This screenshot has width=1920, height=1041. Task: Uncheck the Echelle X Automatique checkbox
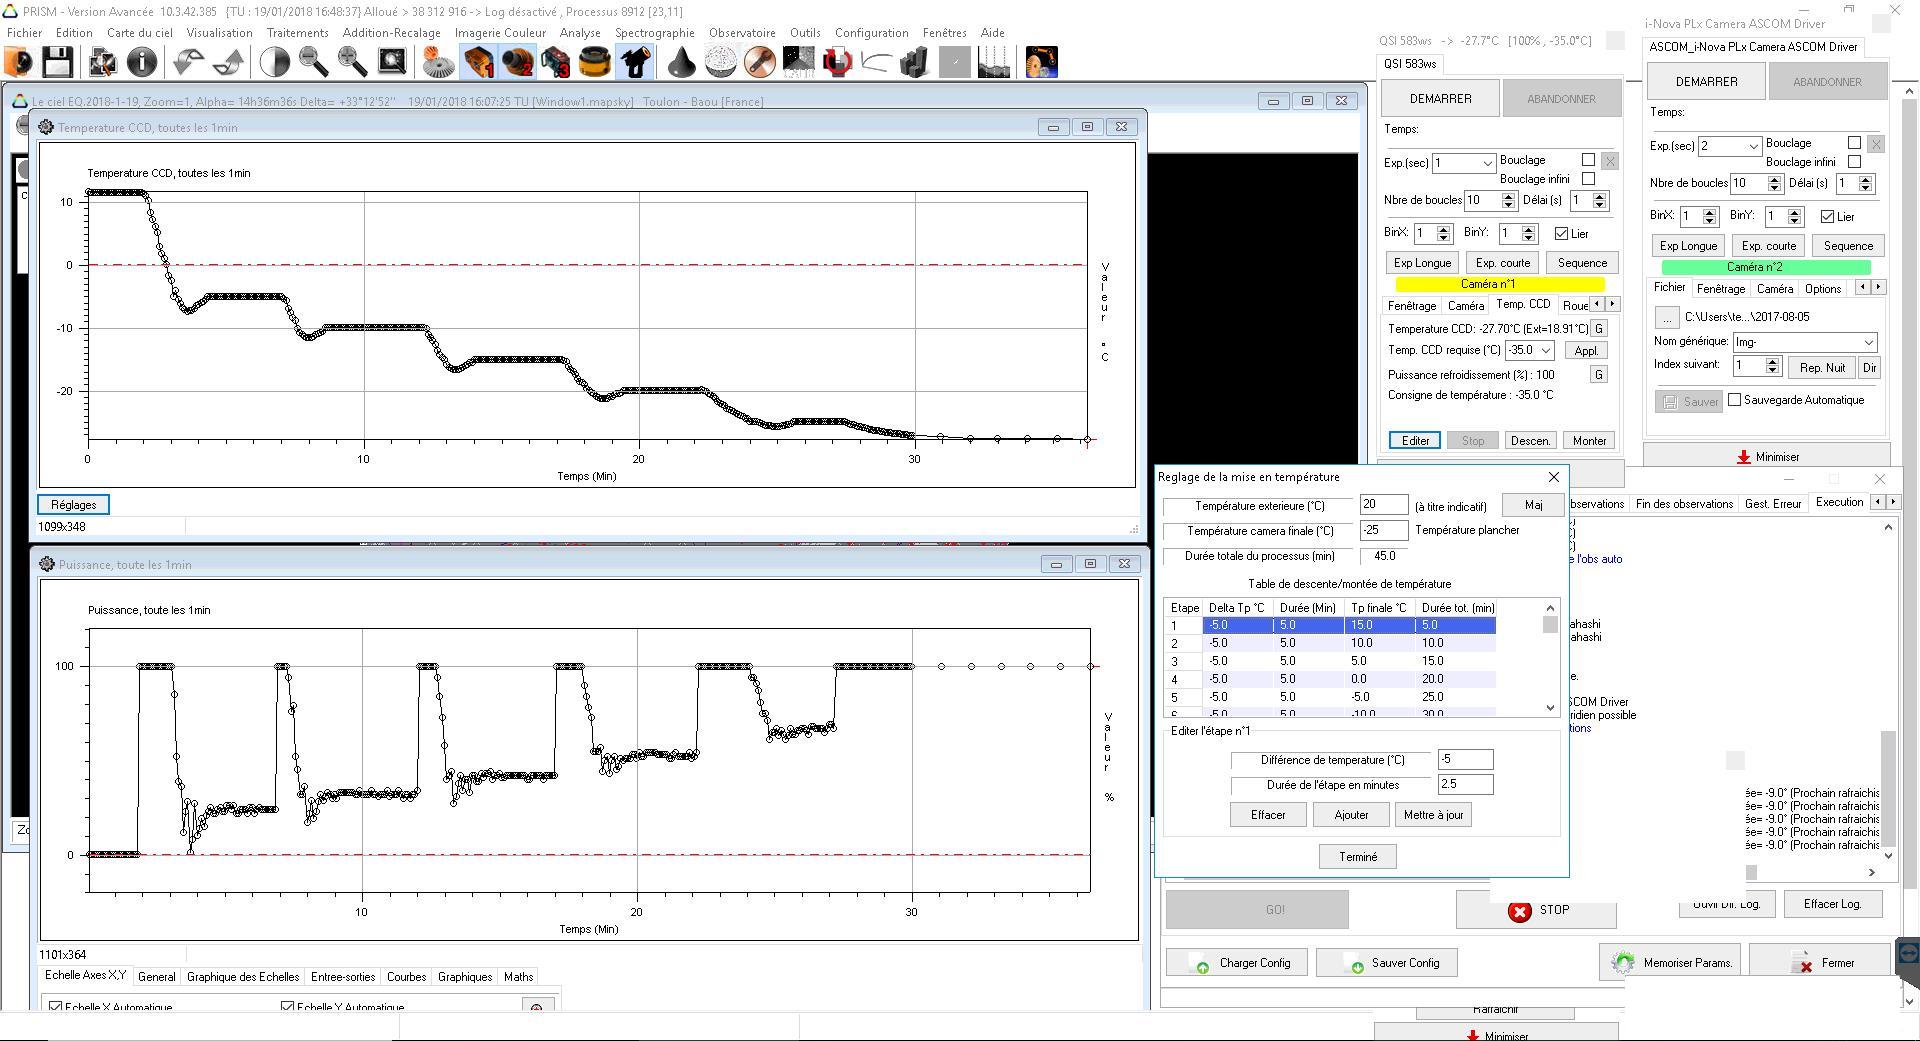(x=56, y=1007)
